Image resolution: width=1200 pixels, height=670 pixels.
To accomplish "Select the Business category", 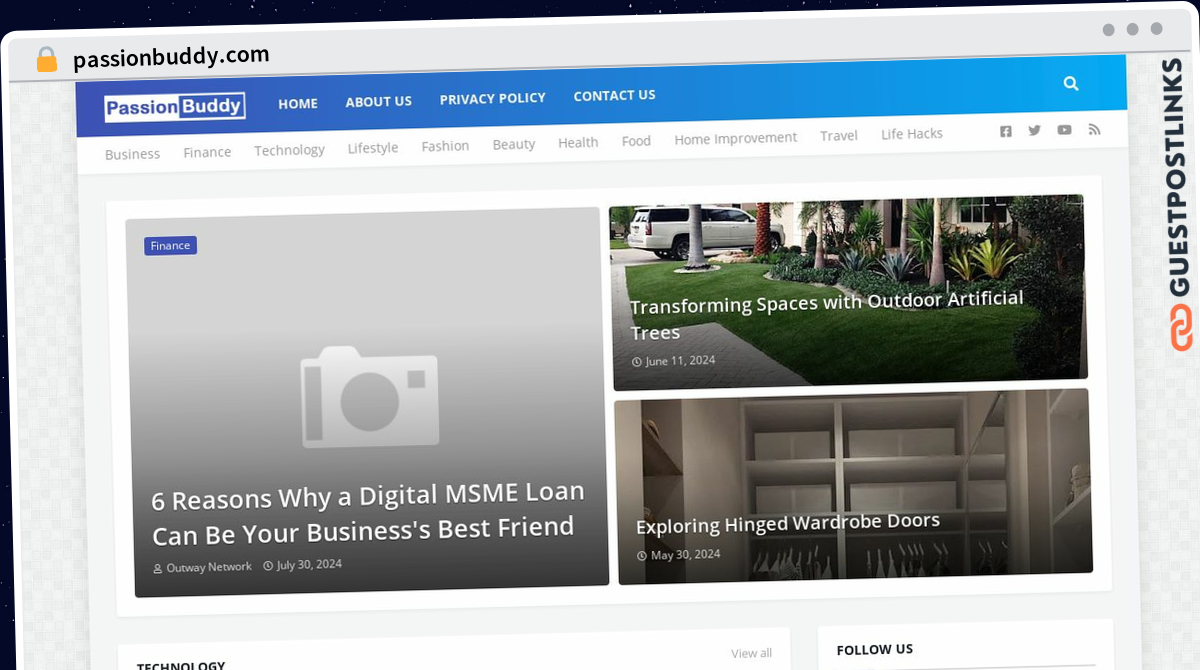I will [133, 154].
